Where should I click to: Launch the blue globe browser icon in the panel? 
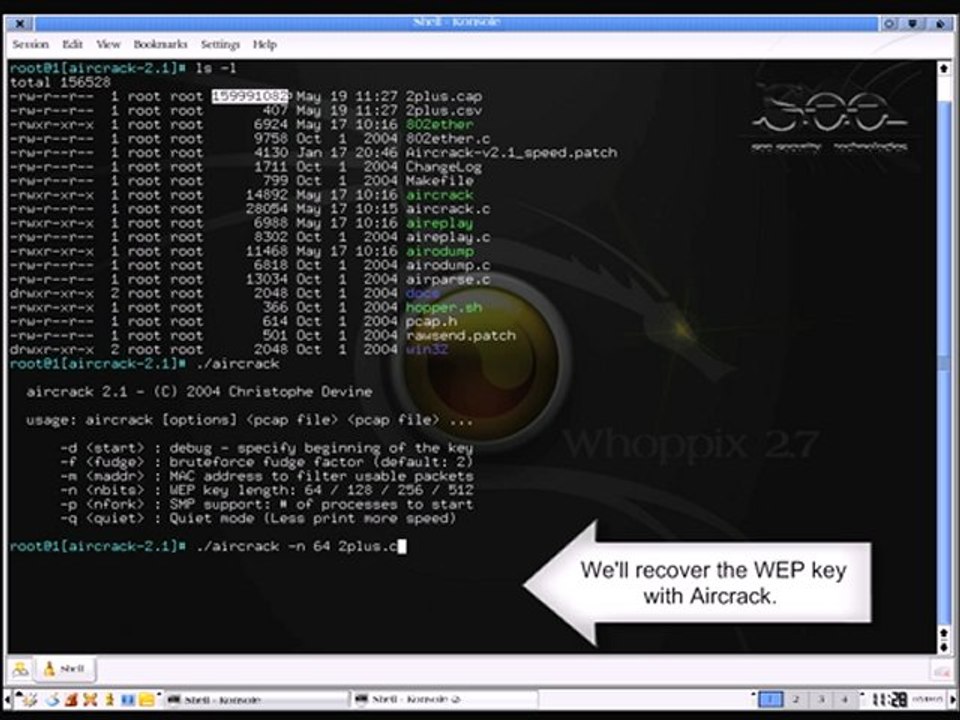coord(52,699)
